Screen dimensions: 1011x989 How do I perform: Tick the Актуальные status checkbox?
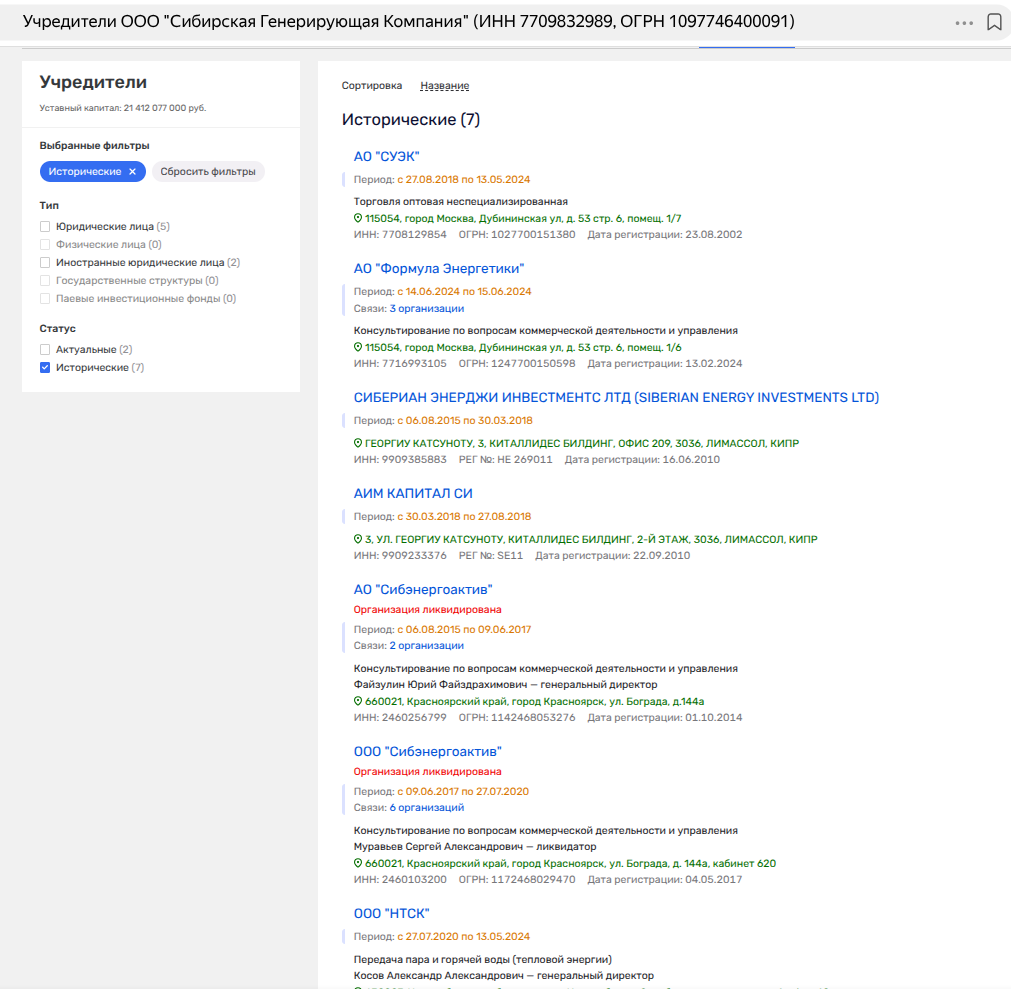tap(45, 350)
